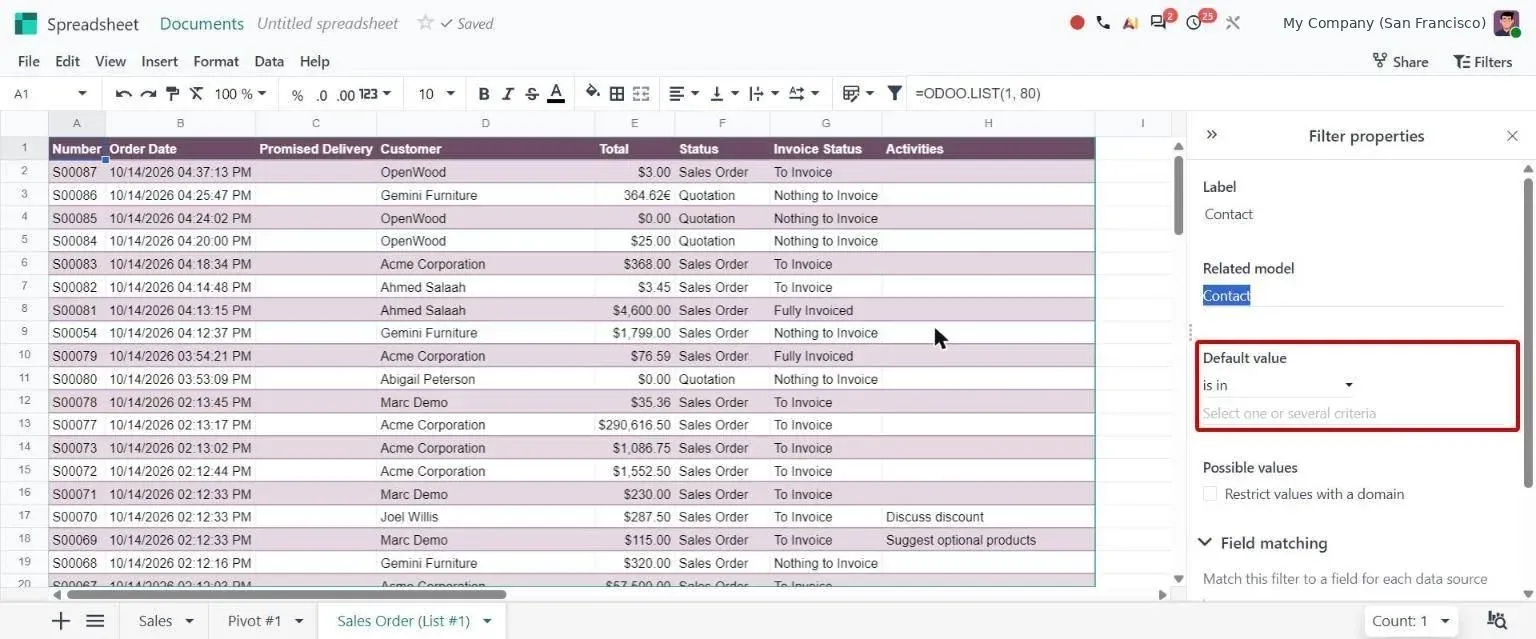Viewport: 1536px width, 639px height.
Task: Collapse the Field matching section
Action: (x=1264, y=543)
